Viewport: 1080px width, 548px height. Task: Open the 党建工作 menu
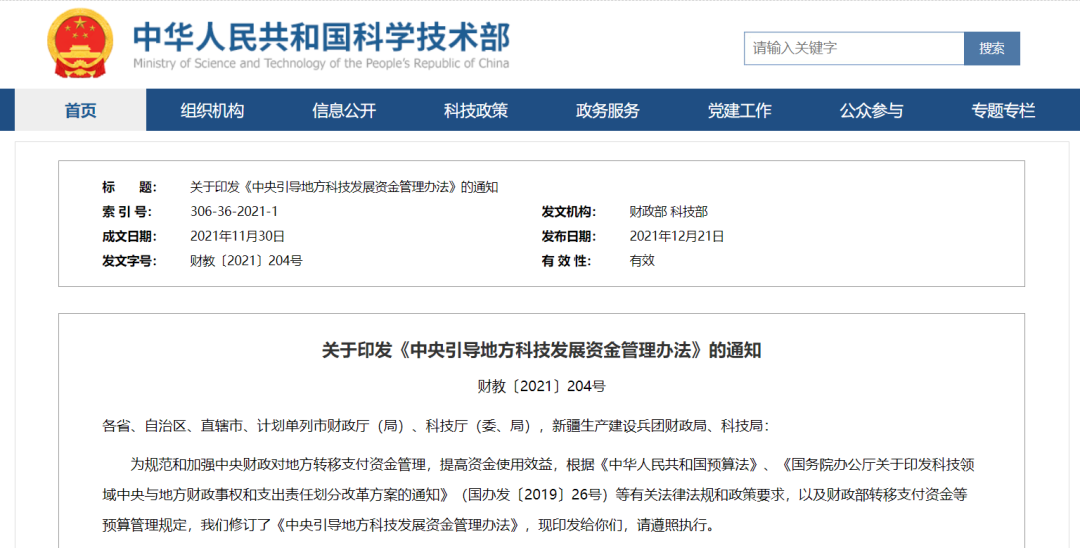click(x=739, y=110)
